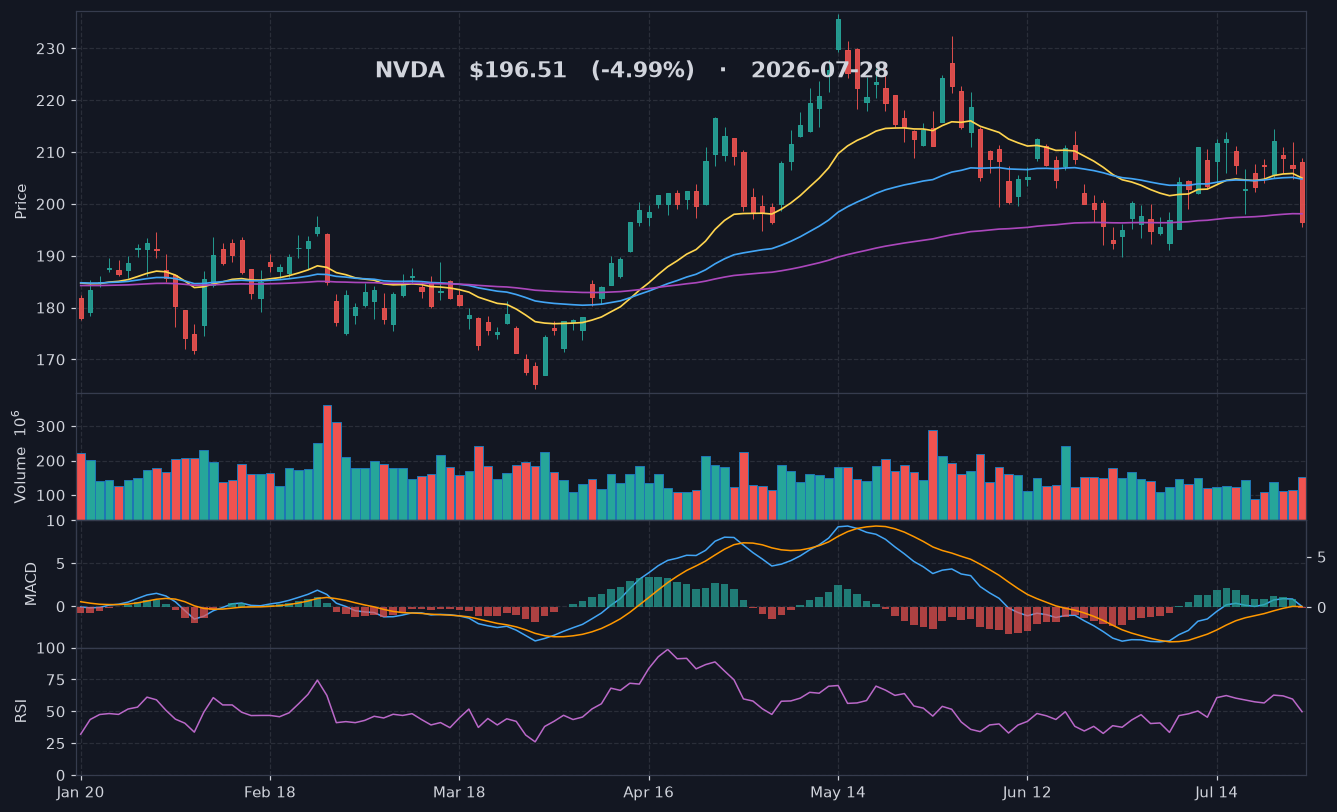Click the MACD axis label

pyautogui.click(x=31, y=583)
